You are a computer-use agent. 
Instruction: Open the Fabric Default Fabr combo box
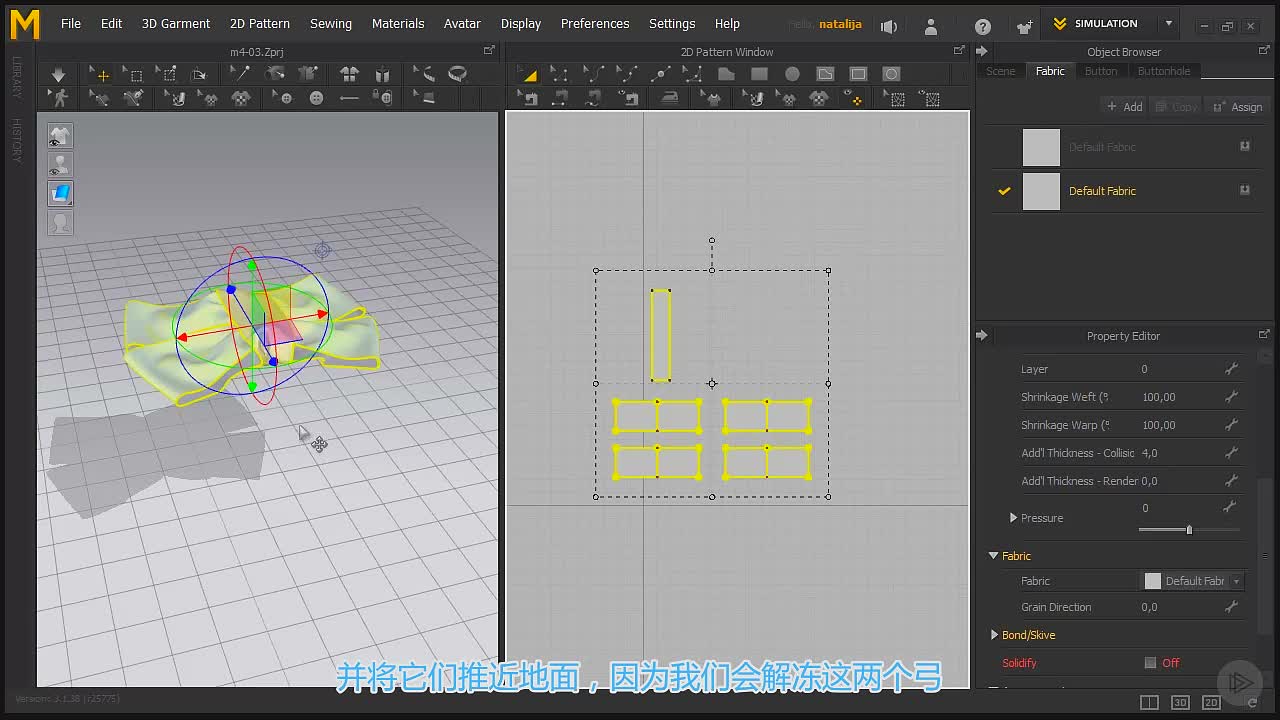pos(1193,581)
